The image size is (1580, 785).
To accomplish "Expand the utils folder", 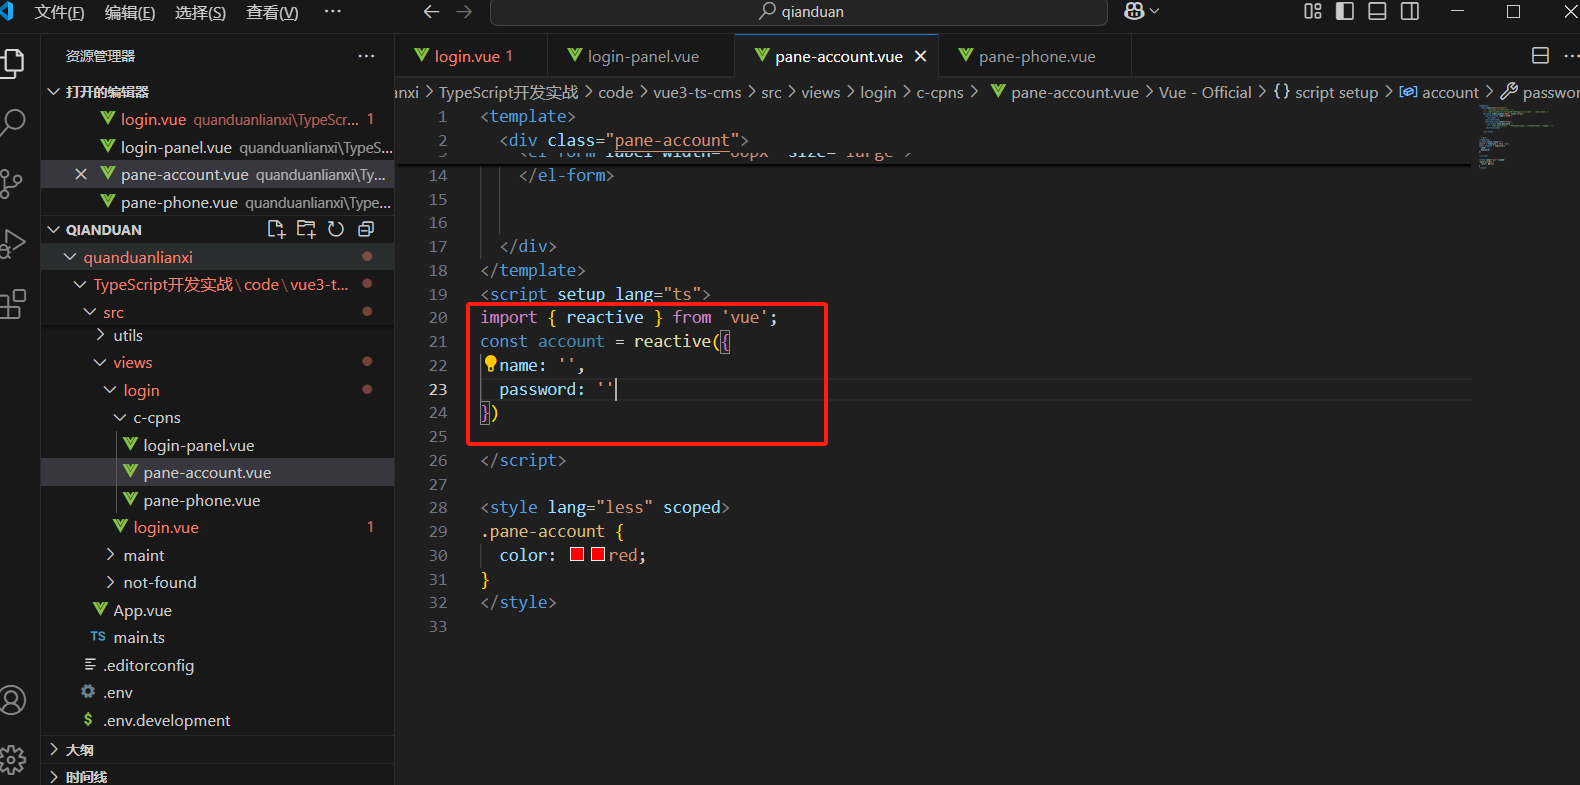I will [x=100, y=335].
